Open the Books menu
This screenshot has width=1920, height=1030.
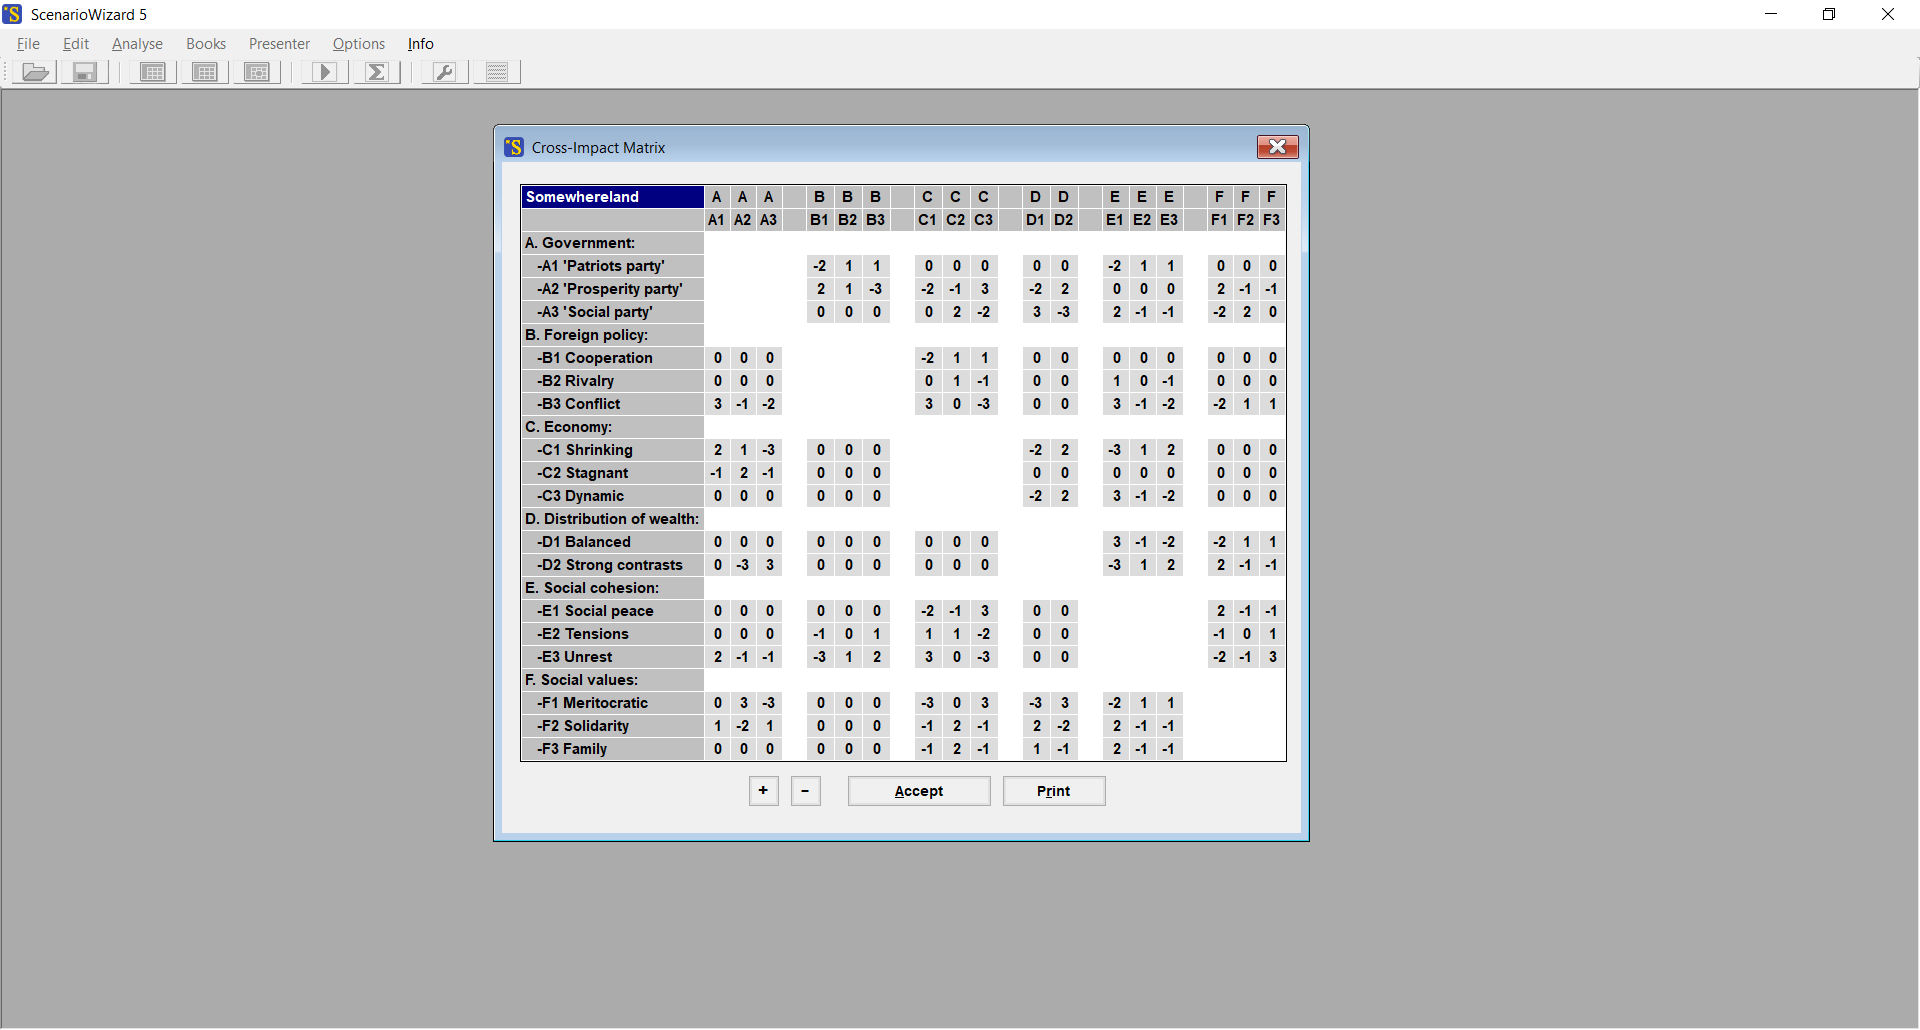point(206,44)
